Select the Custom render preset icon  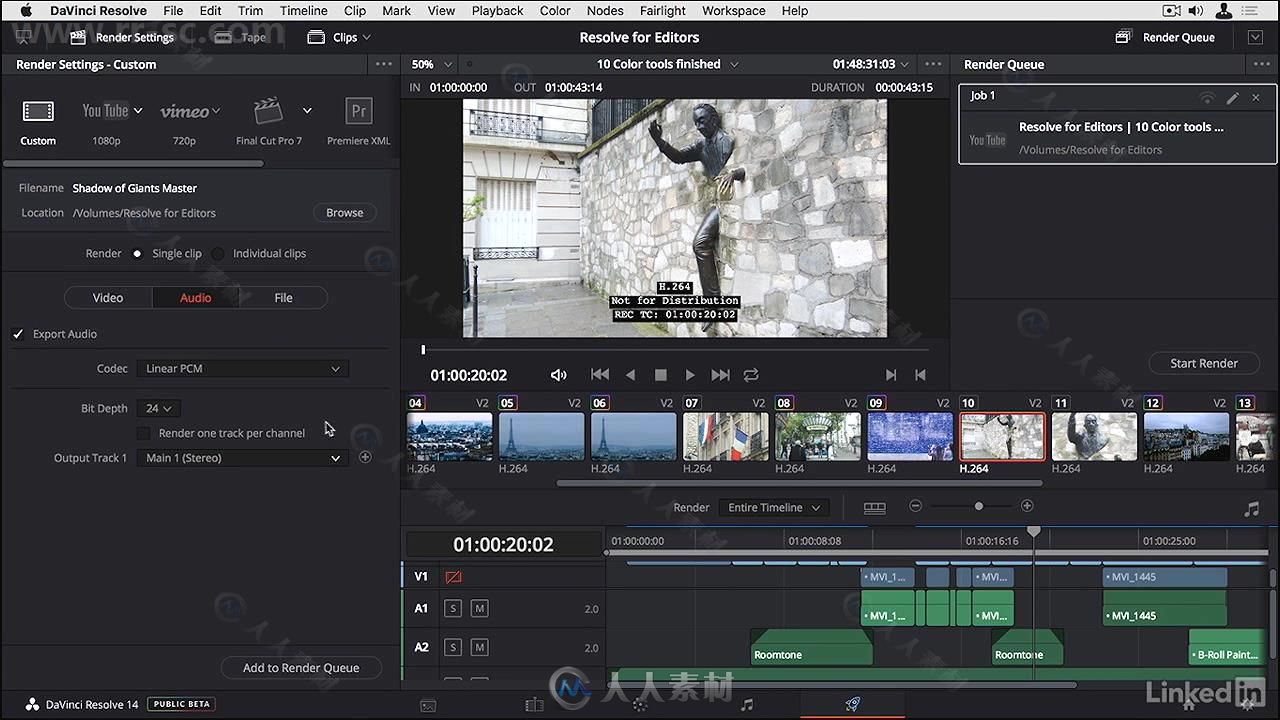[38, 111]
